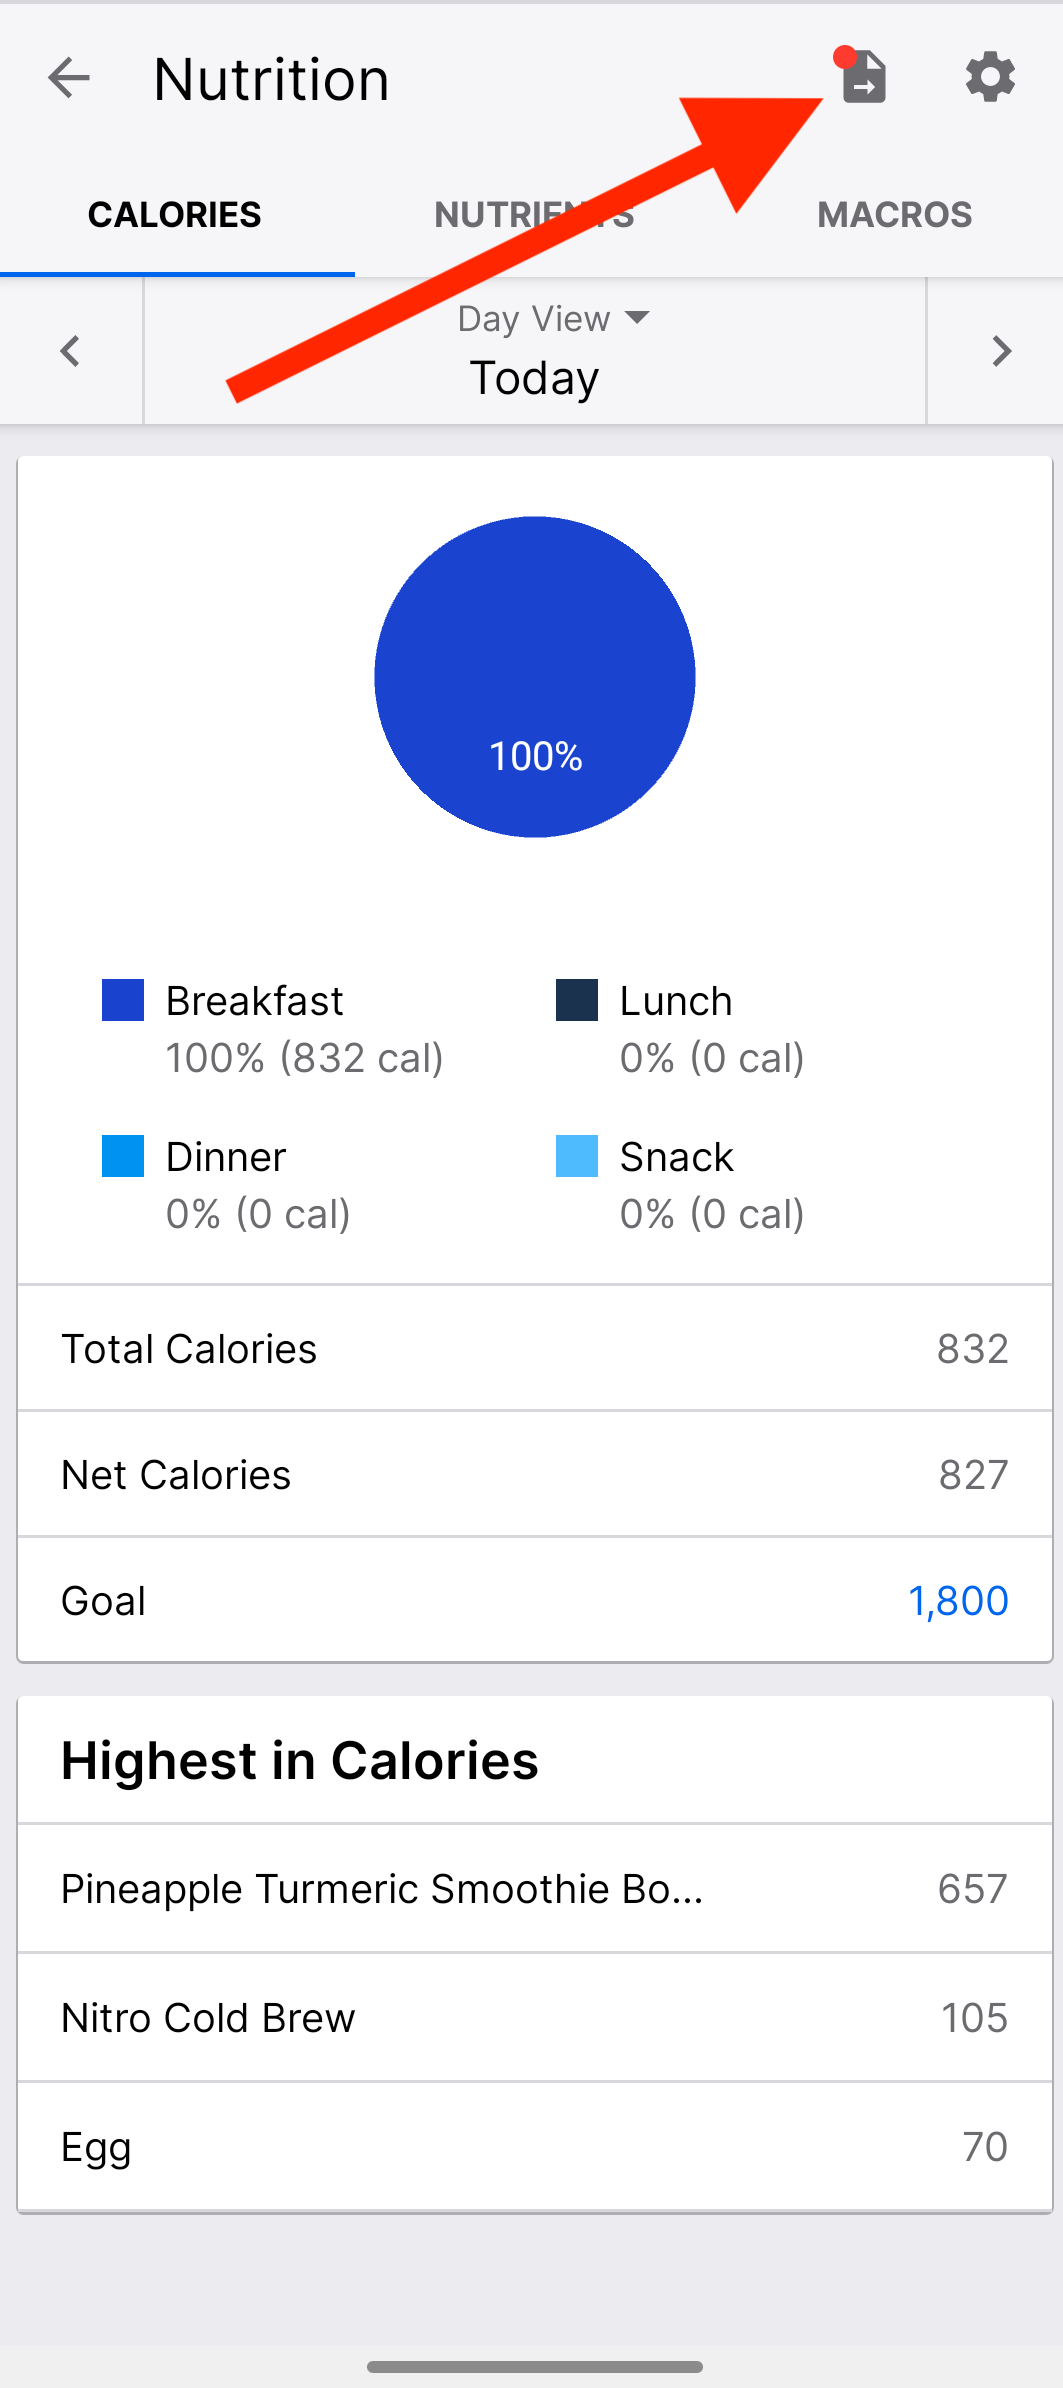Click the Breakfast color swatch
Screen dimensions: 1063x2388
pos(123,1000)
